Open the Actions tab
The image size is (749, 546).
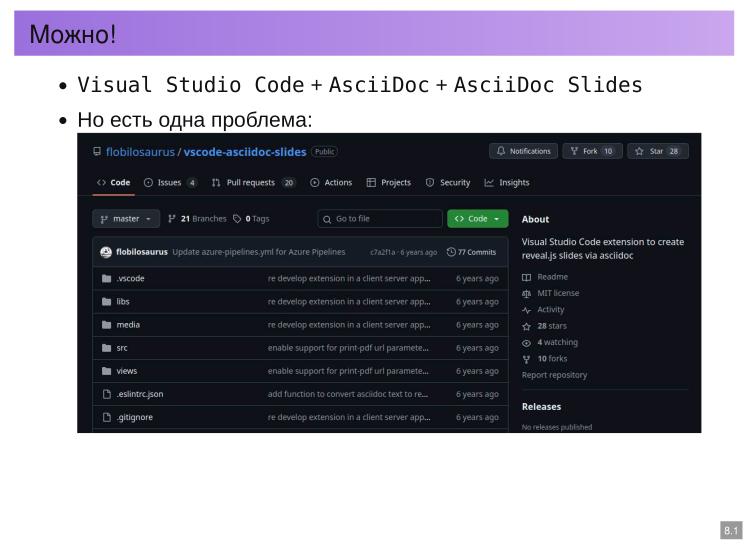click(x=331, y=182)
